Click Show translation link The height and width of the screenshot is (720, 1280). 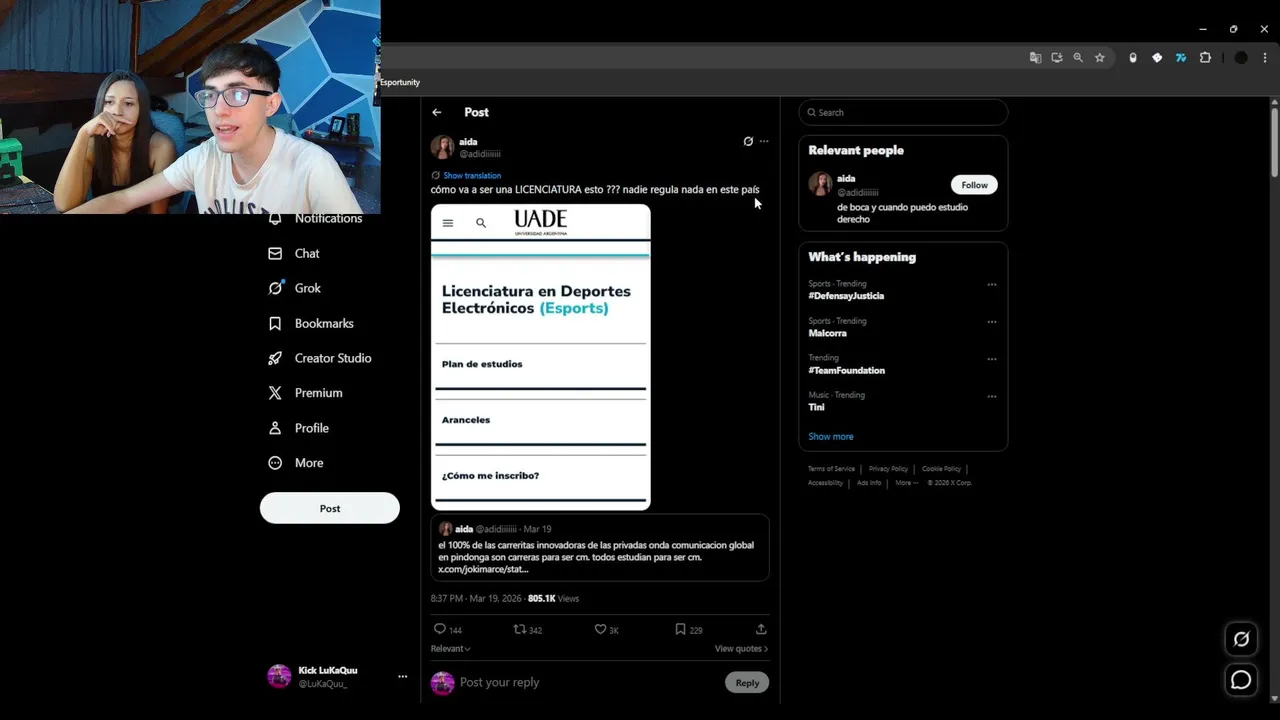click(472, 175)
